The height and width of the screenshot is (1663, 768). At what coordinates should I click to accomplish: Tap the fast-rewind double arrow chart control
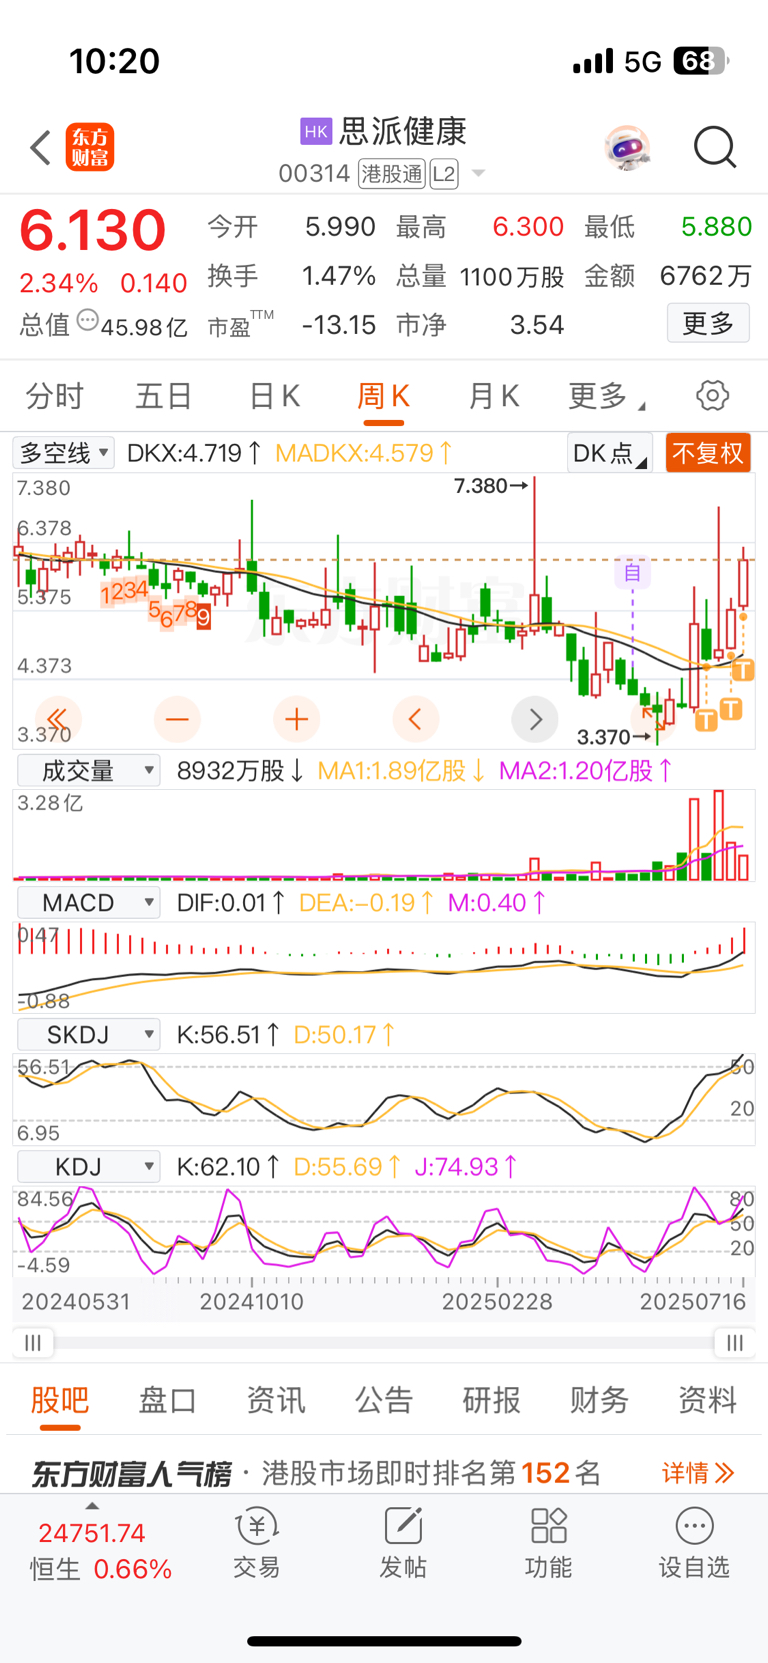tap(58, 719)
